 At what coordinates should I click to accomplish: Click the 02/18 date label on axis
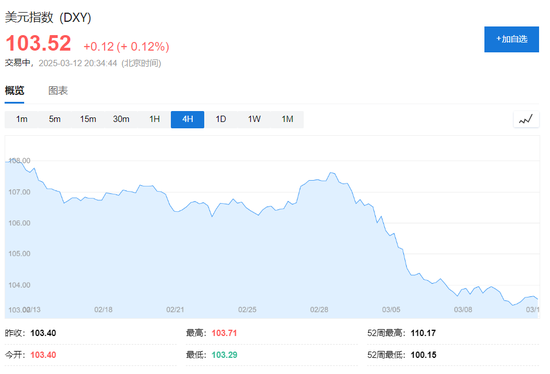[103, 309]
